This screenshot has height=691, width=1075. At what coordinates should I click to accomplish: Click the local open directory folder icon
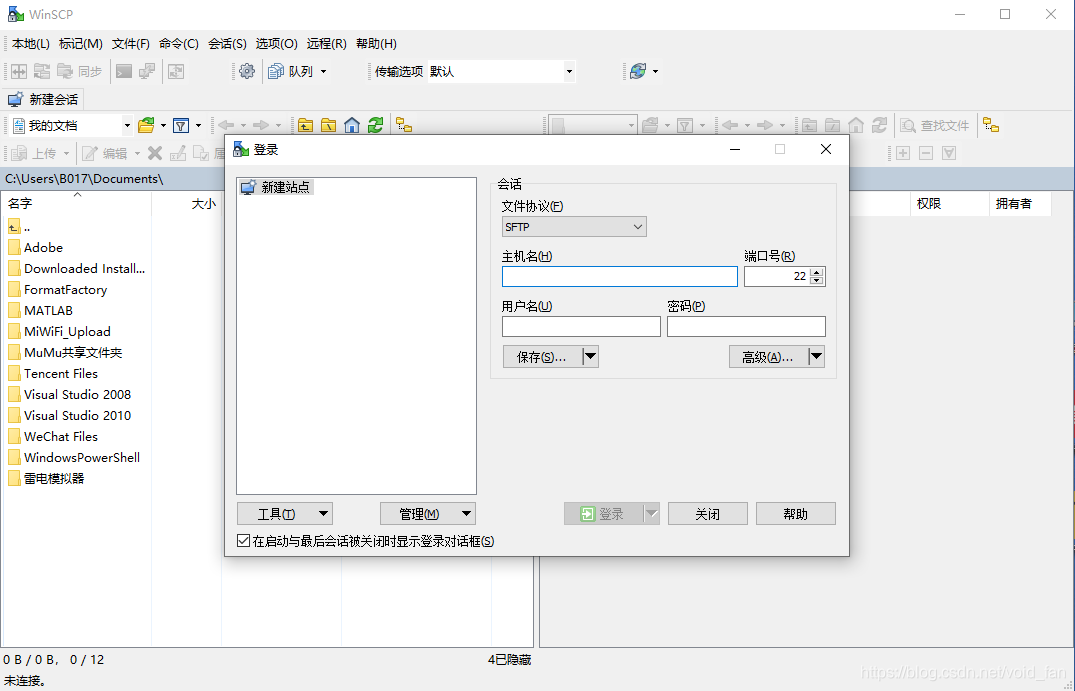[146, 125]
